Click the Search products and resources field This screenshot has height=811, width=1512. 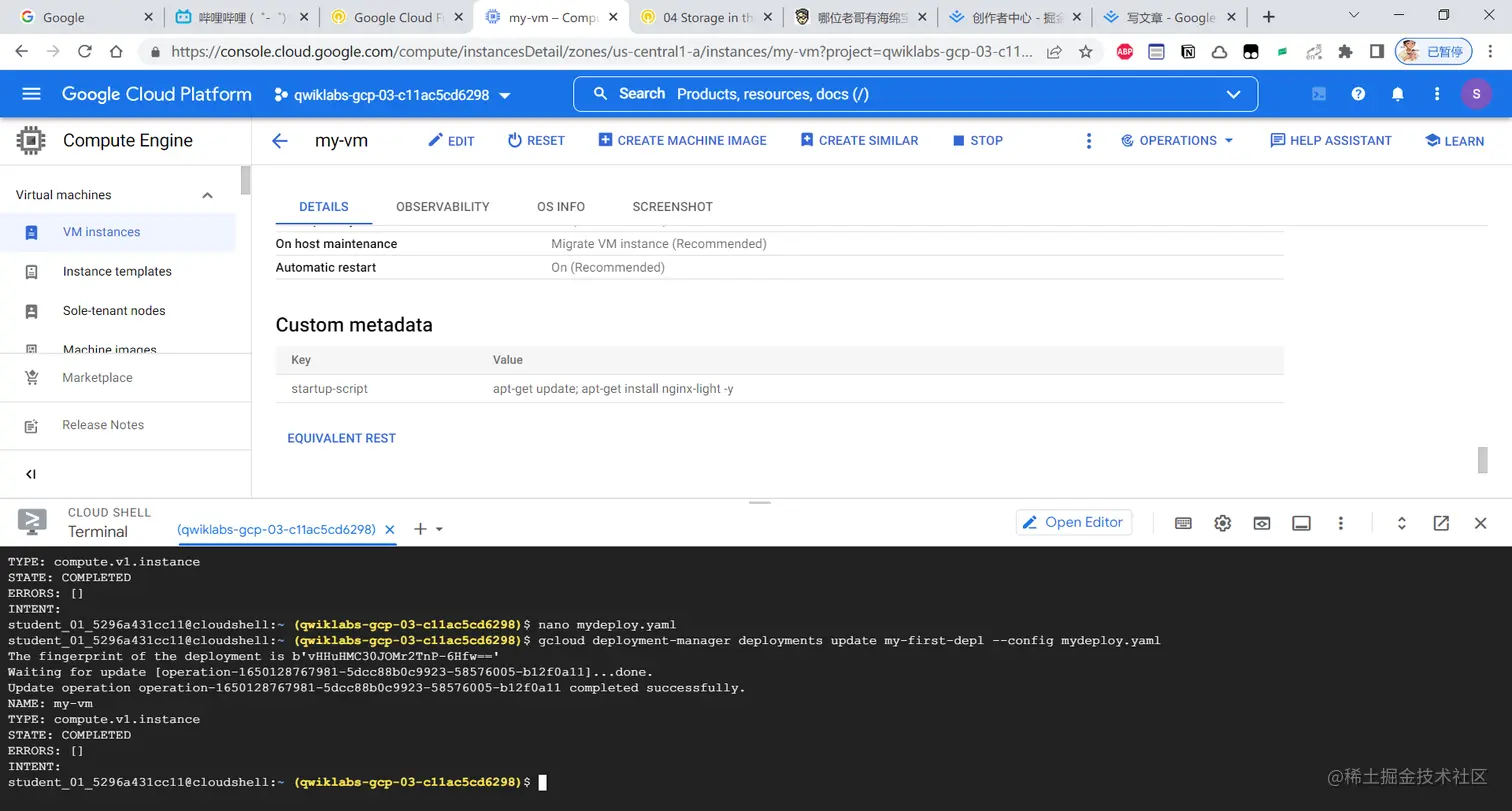coord(915,94)
